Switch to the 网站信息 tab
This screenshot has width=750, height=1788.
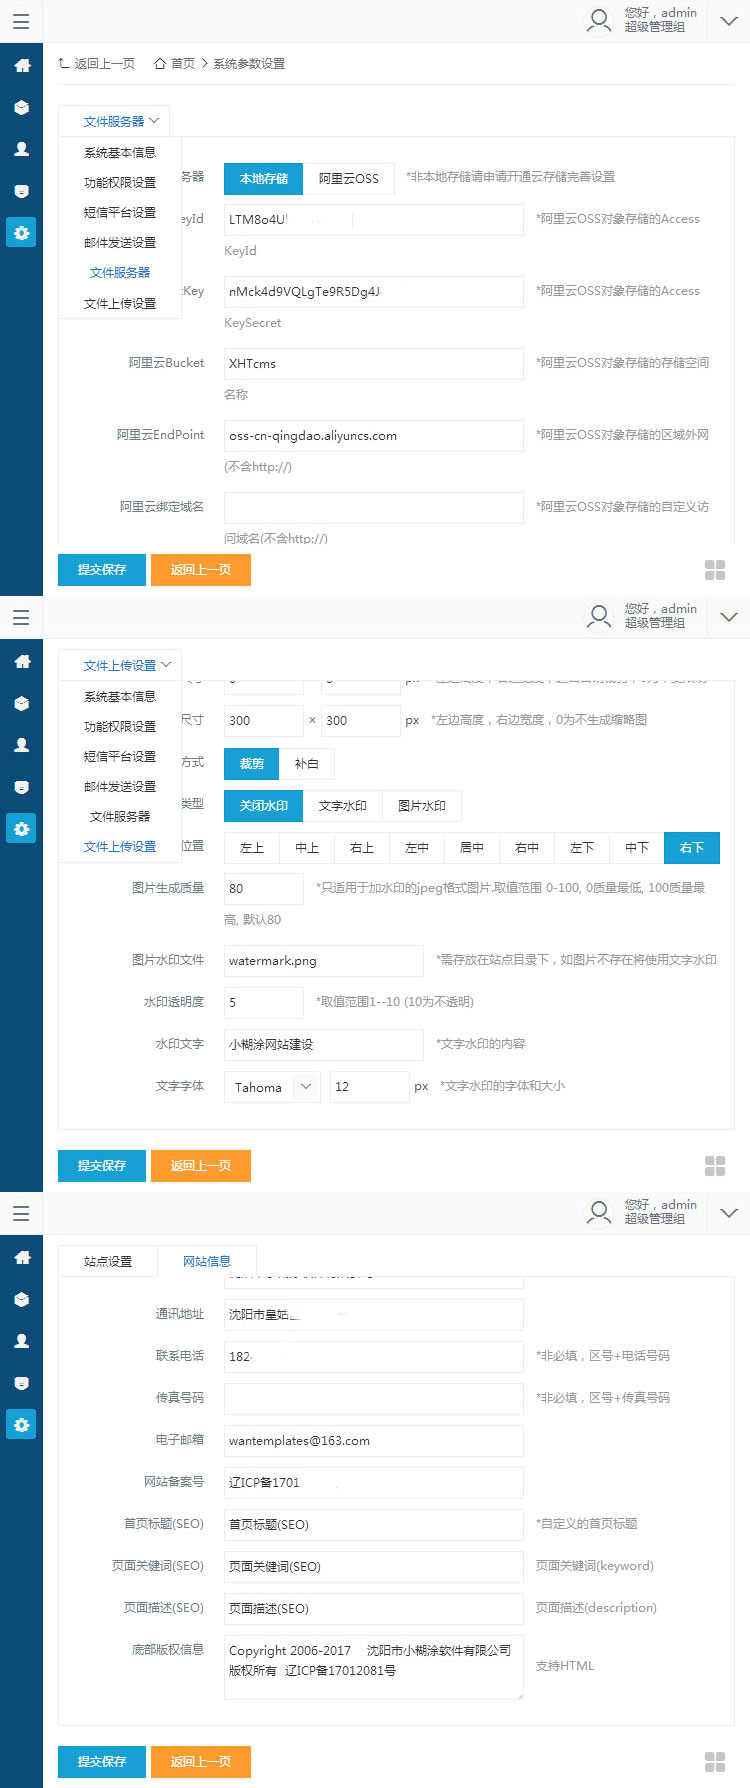coord(207,1261)
